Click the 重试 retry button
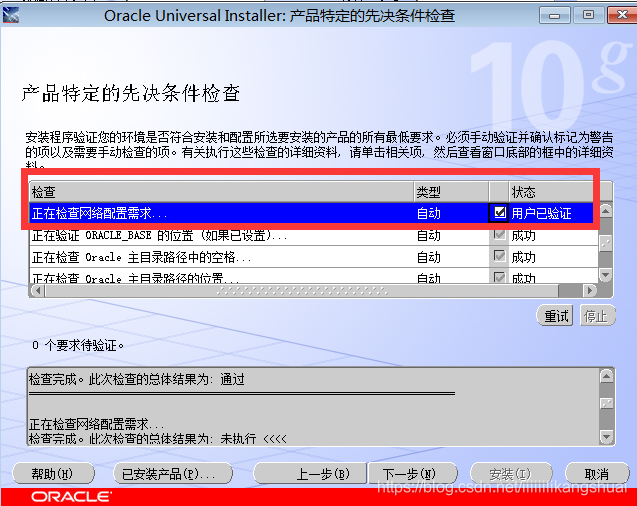The width and height of the screenshot is (637, 506). 555,316
